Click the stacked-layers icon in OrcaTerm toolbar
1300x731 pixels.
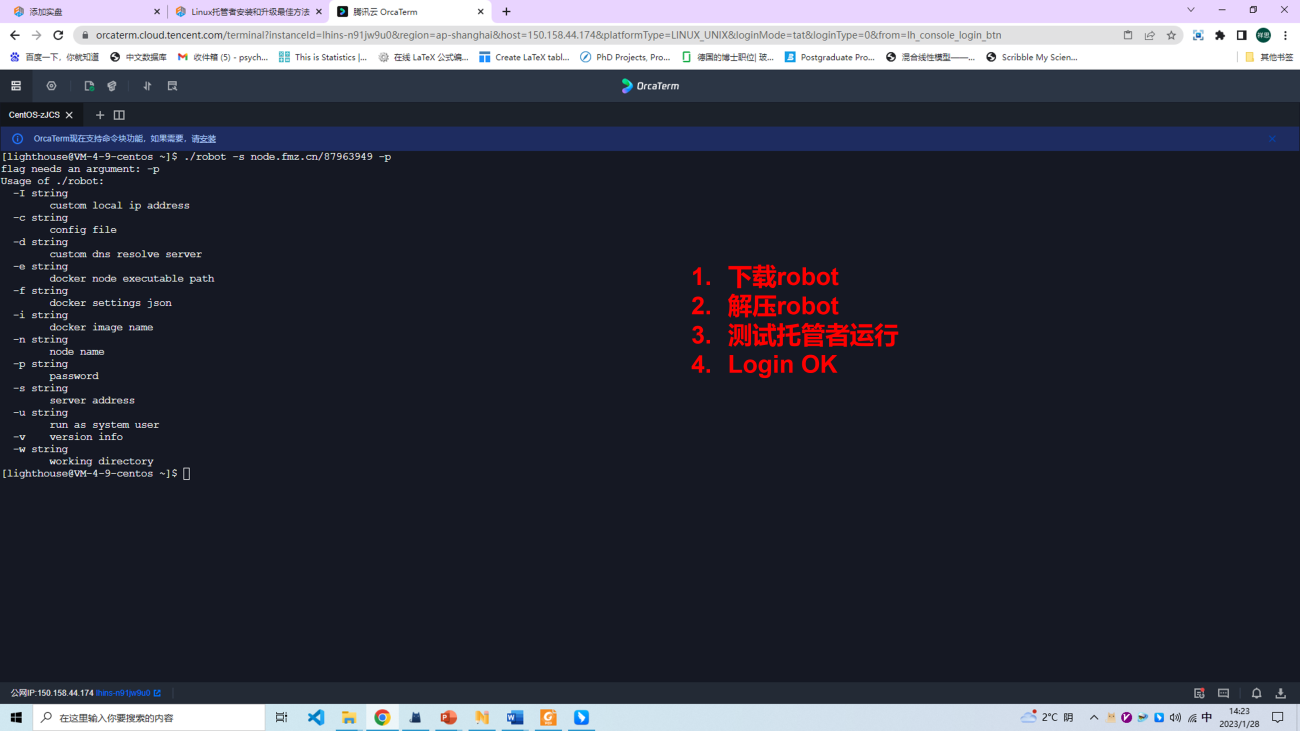coord(112,86)
